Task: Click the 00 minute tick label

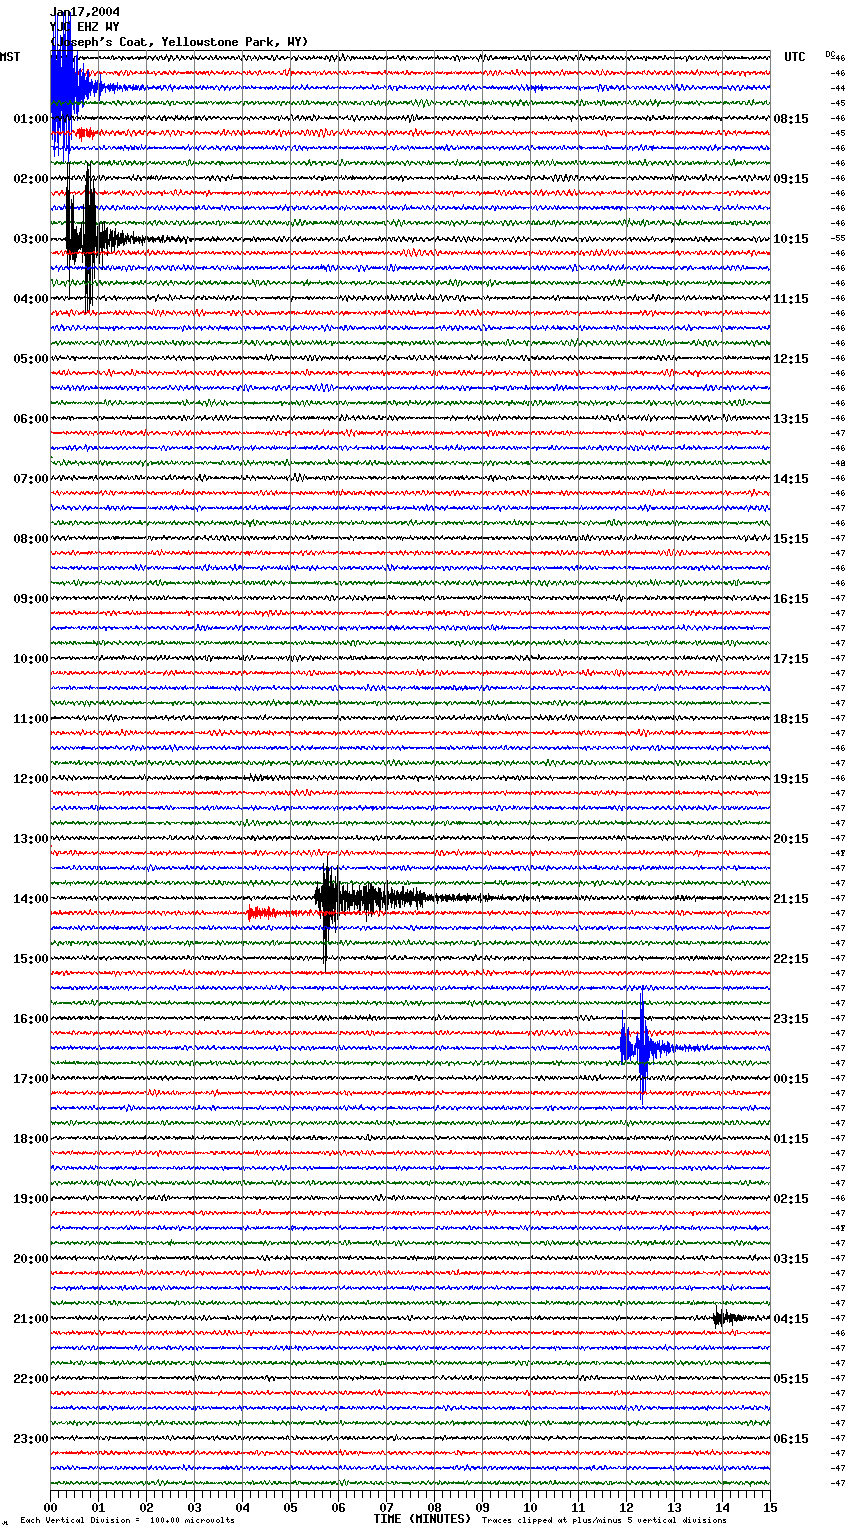Action: pyautogui.click(x=51, y=1506)
